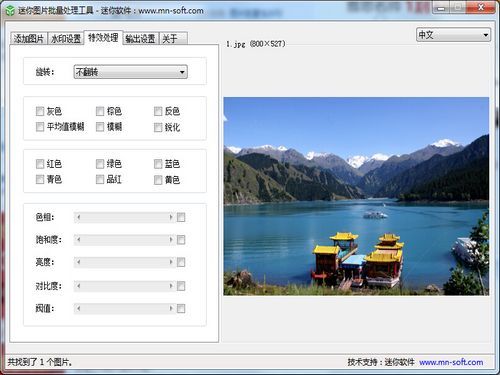Toggle the 锐化 sharpen checkbox
This screenshot has width=500, height=375.
(158, 127)
